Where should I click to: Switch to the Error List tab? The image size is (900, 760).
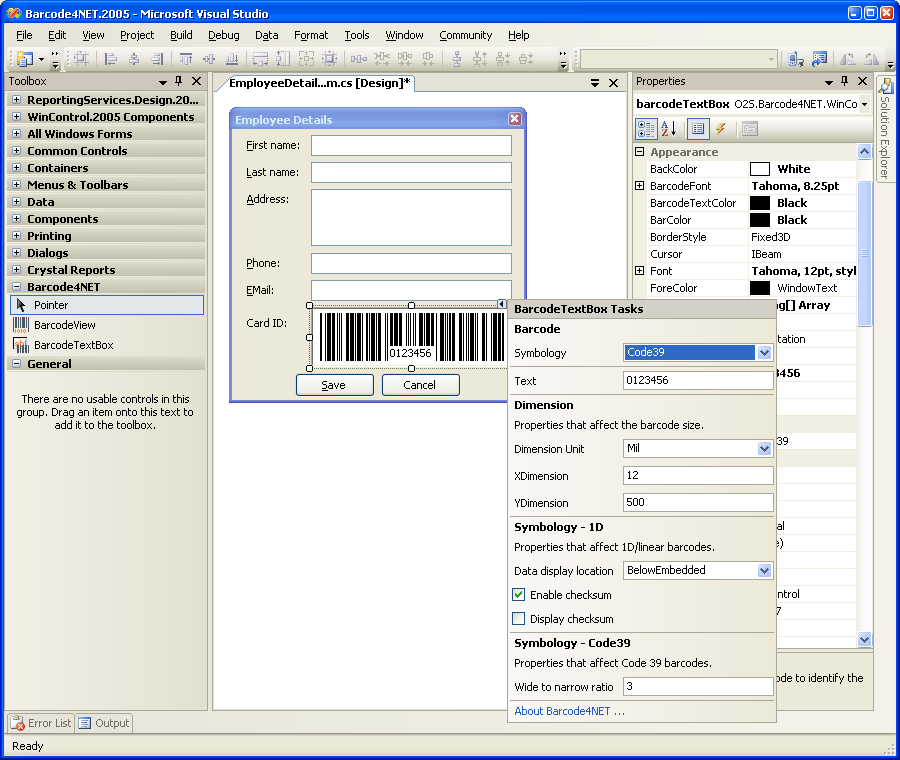pos(40,723)
